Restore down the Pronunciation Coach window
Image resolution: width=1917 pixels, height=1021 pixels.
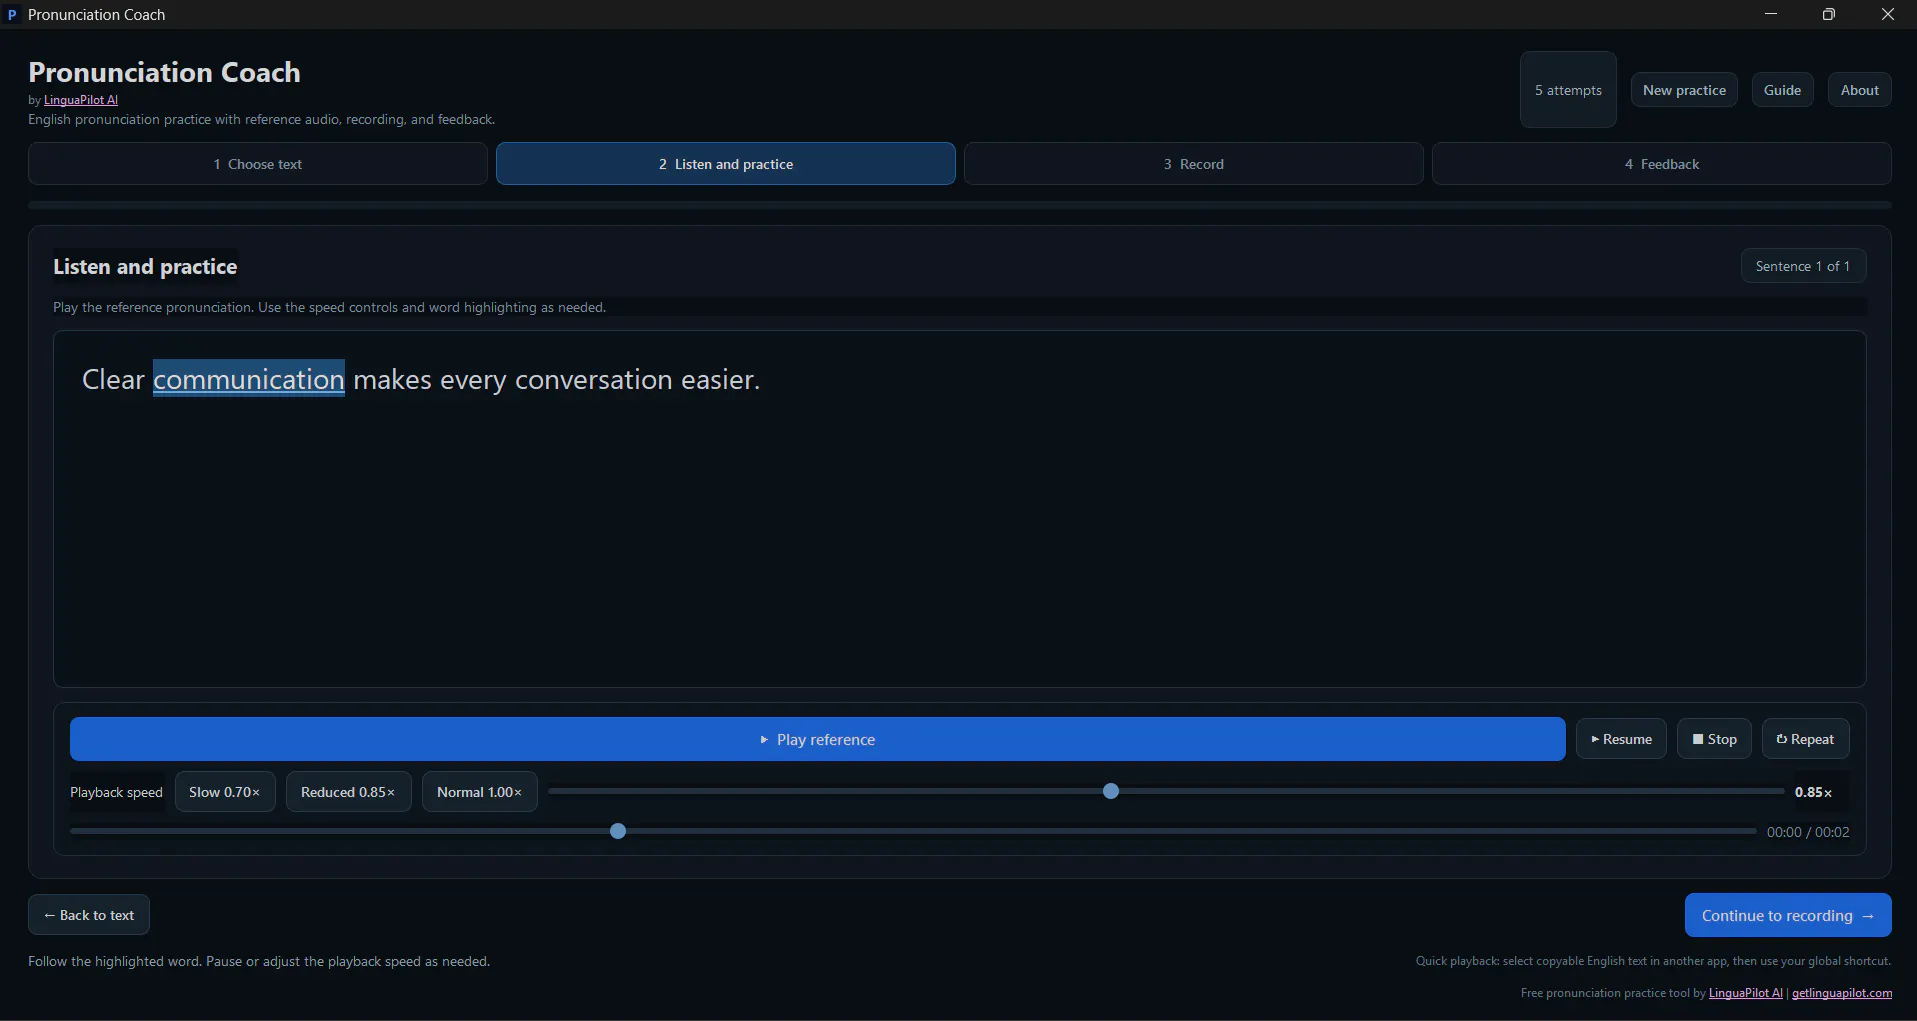1829,14
